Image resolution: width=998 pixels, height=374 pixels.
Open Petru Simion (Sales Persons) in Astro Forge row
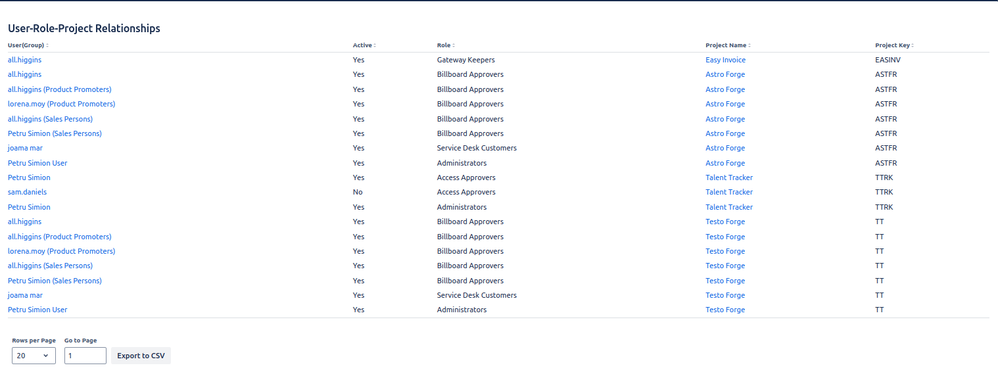pos(55,134)
